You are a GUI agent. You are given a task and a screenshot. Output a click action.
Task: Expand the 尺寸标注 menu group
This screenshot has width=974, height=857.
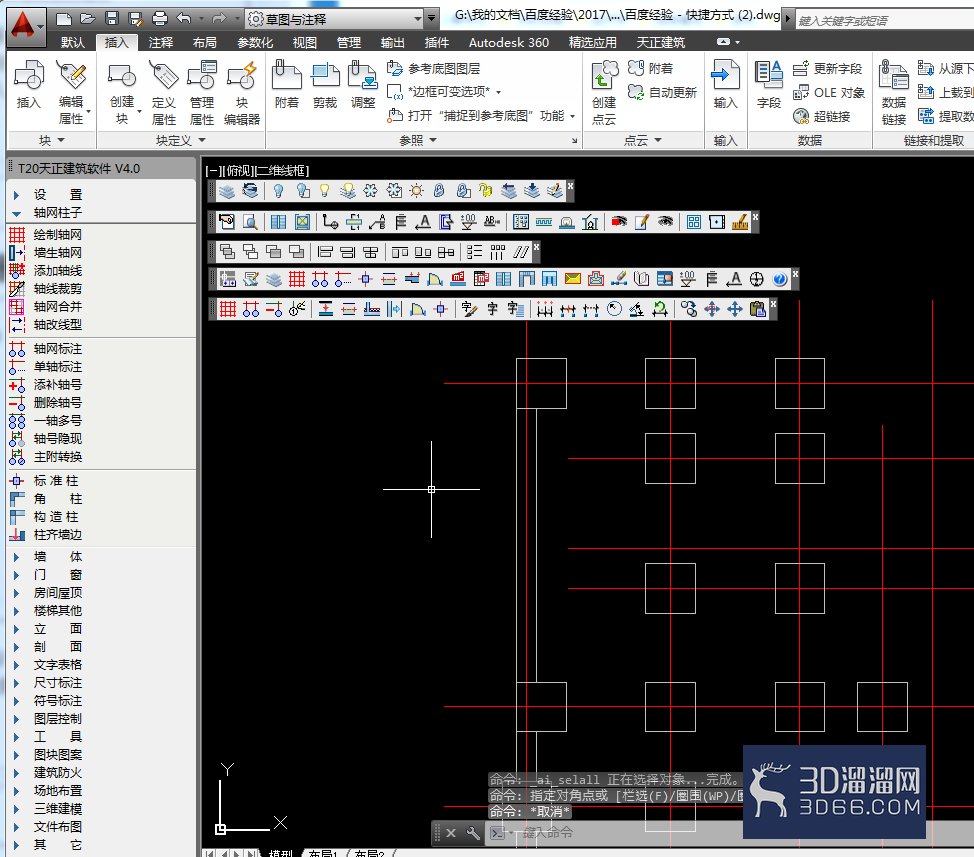[48, 683]
